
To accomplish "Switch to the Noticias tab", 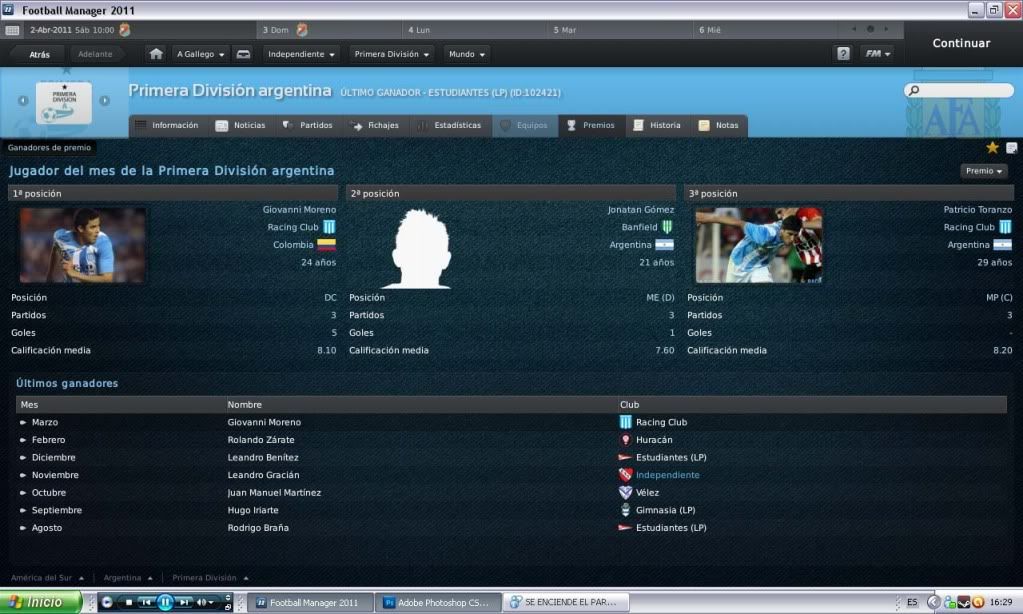I will [241, 125].
